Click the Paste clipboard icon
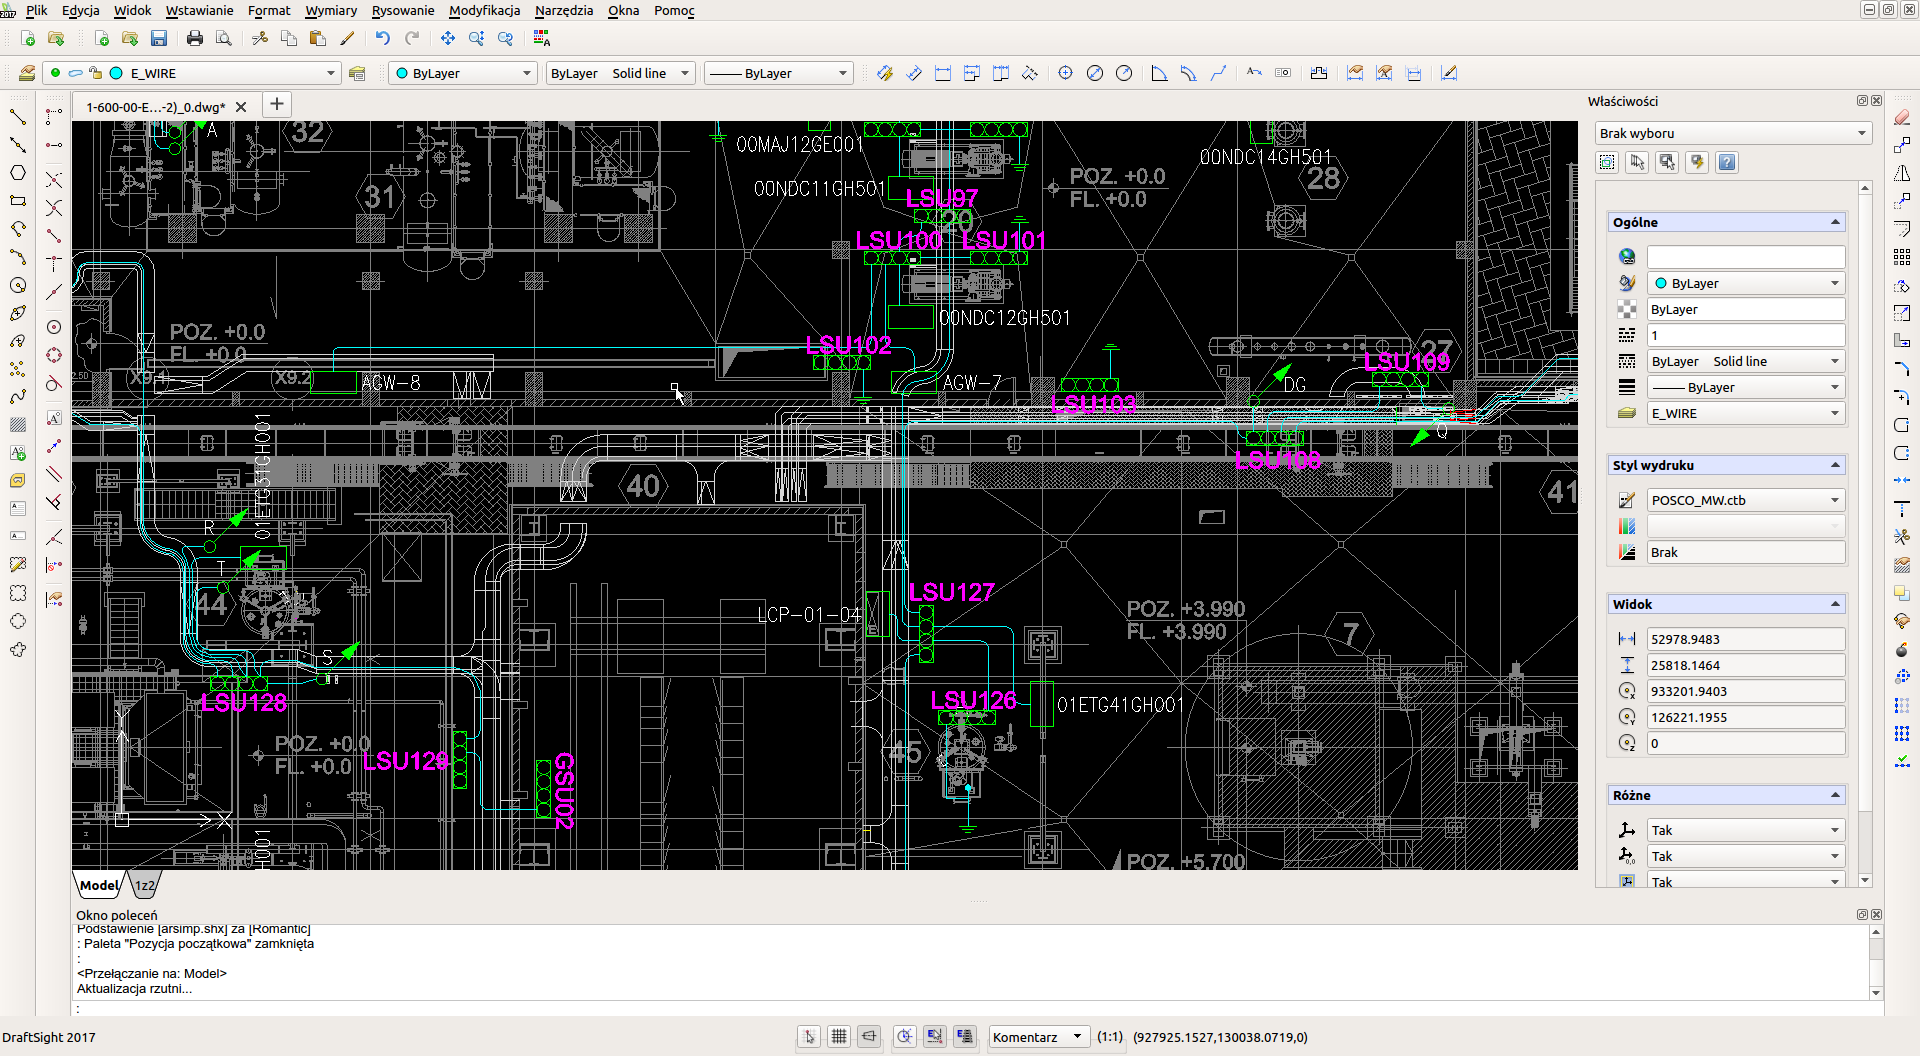Image resolution: width=1920 pixels, height=1056 pixels. (x=318, y=38)
